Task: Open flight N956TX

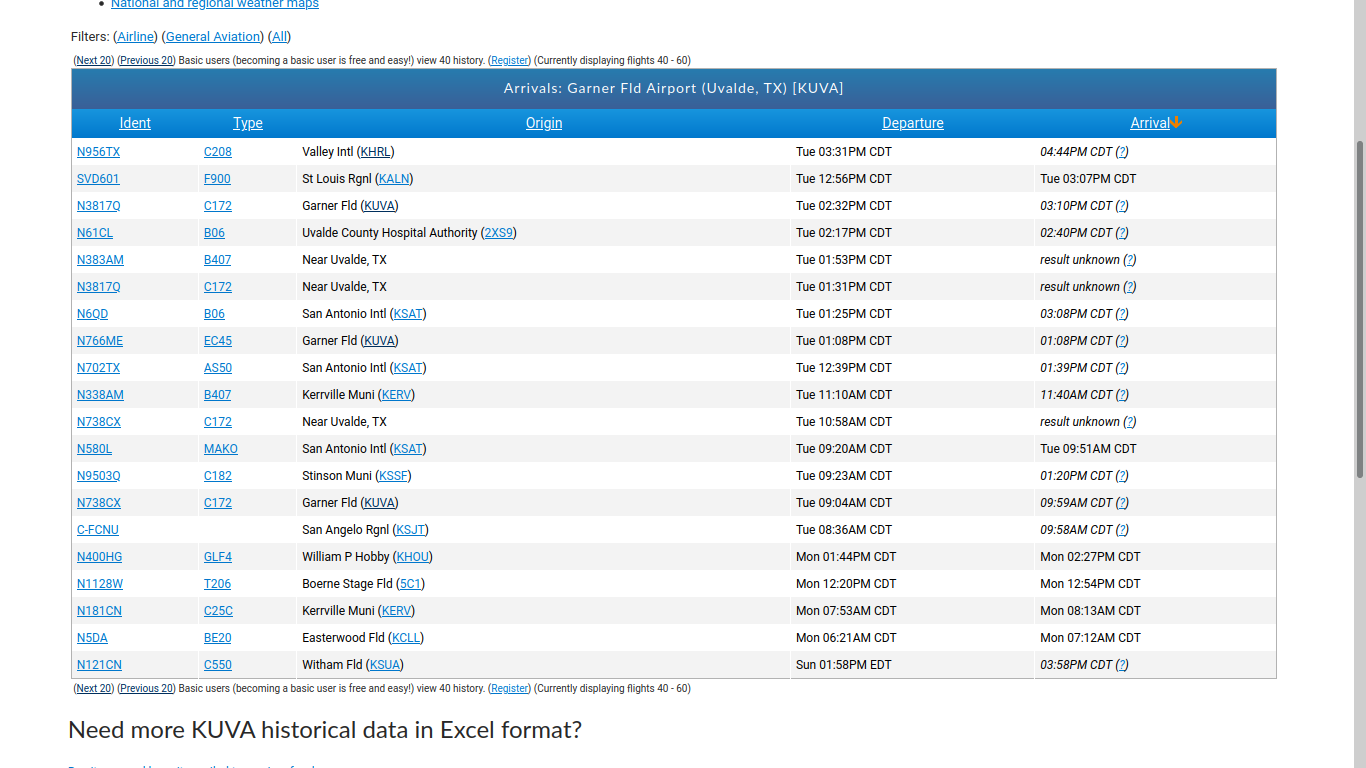Action: tap(98, 152)
